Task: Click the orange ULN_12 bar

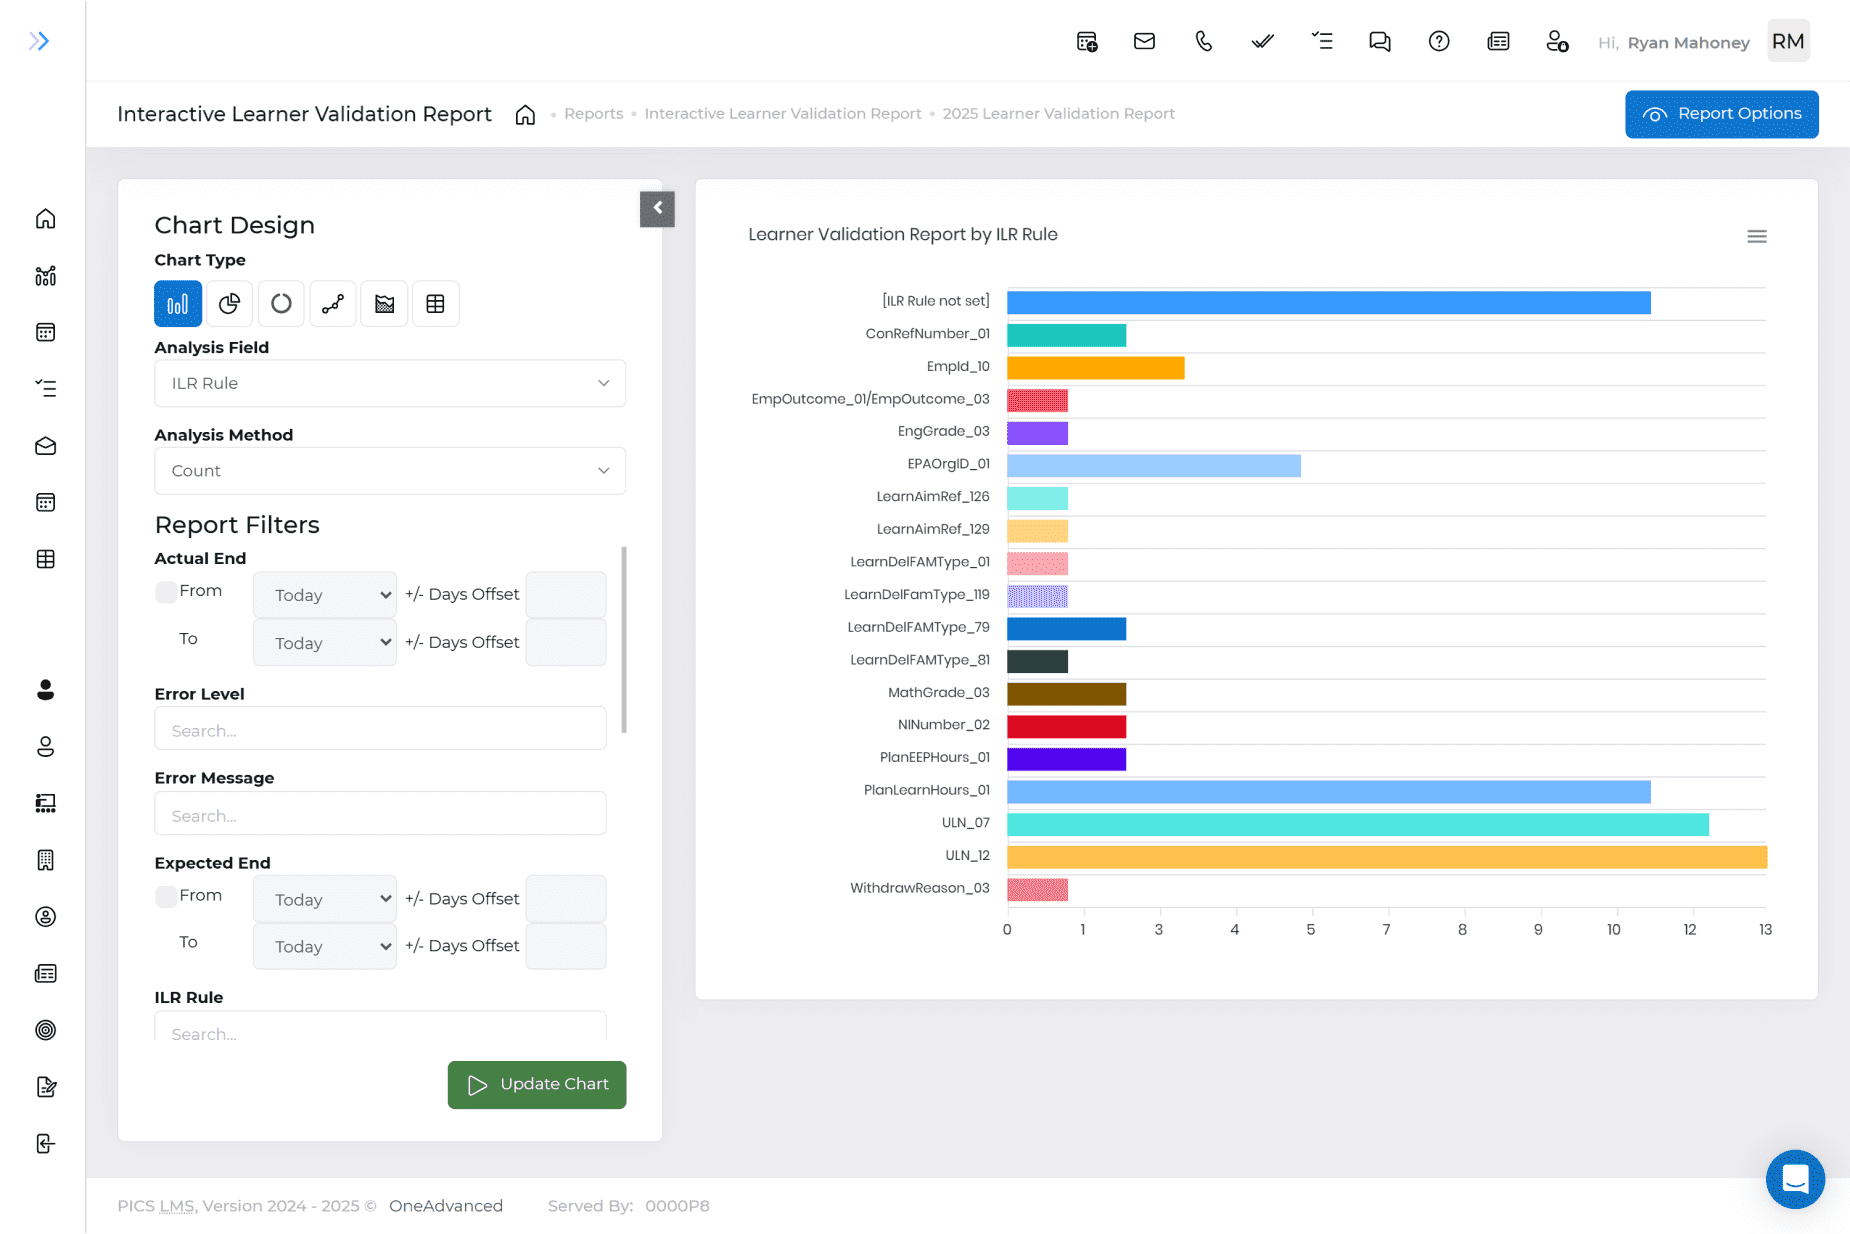Action: pos(1386,857)
